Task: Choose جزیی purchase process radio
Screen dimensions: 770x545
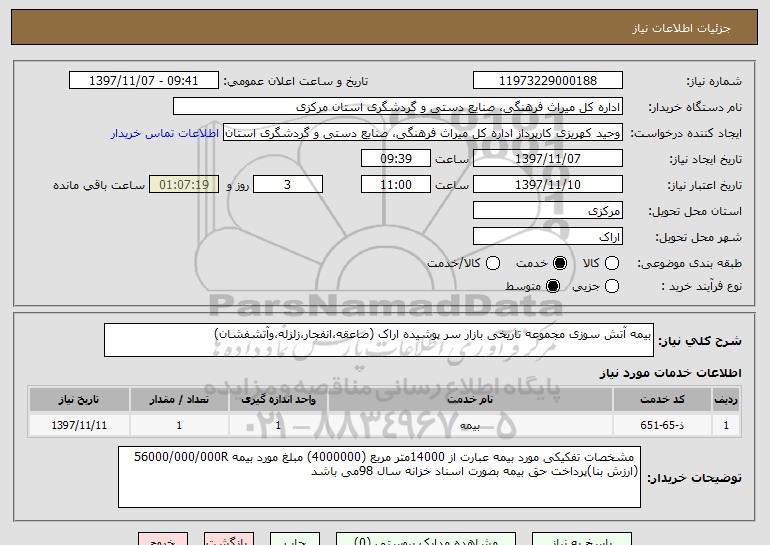Action: (612, 286)
